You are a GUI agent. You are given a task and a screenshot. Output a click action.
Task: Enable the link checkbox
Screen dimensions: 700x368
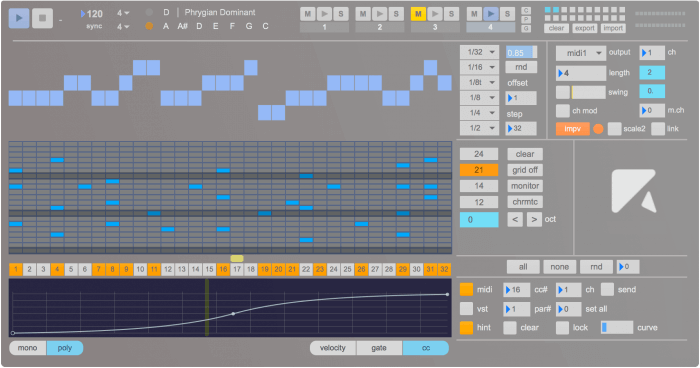pyautogui.click(x=658, y=129)
